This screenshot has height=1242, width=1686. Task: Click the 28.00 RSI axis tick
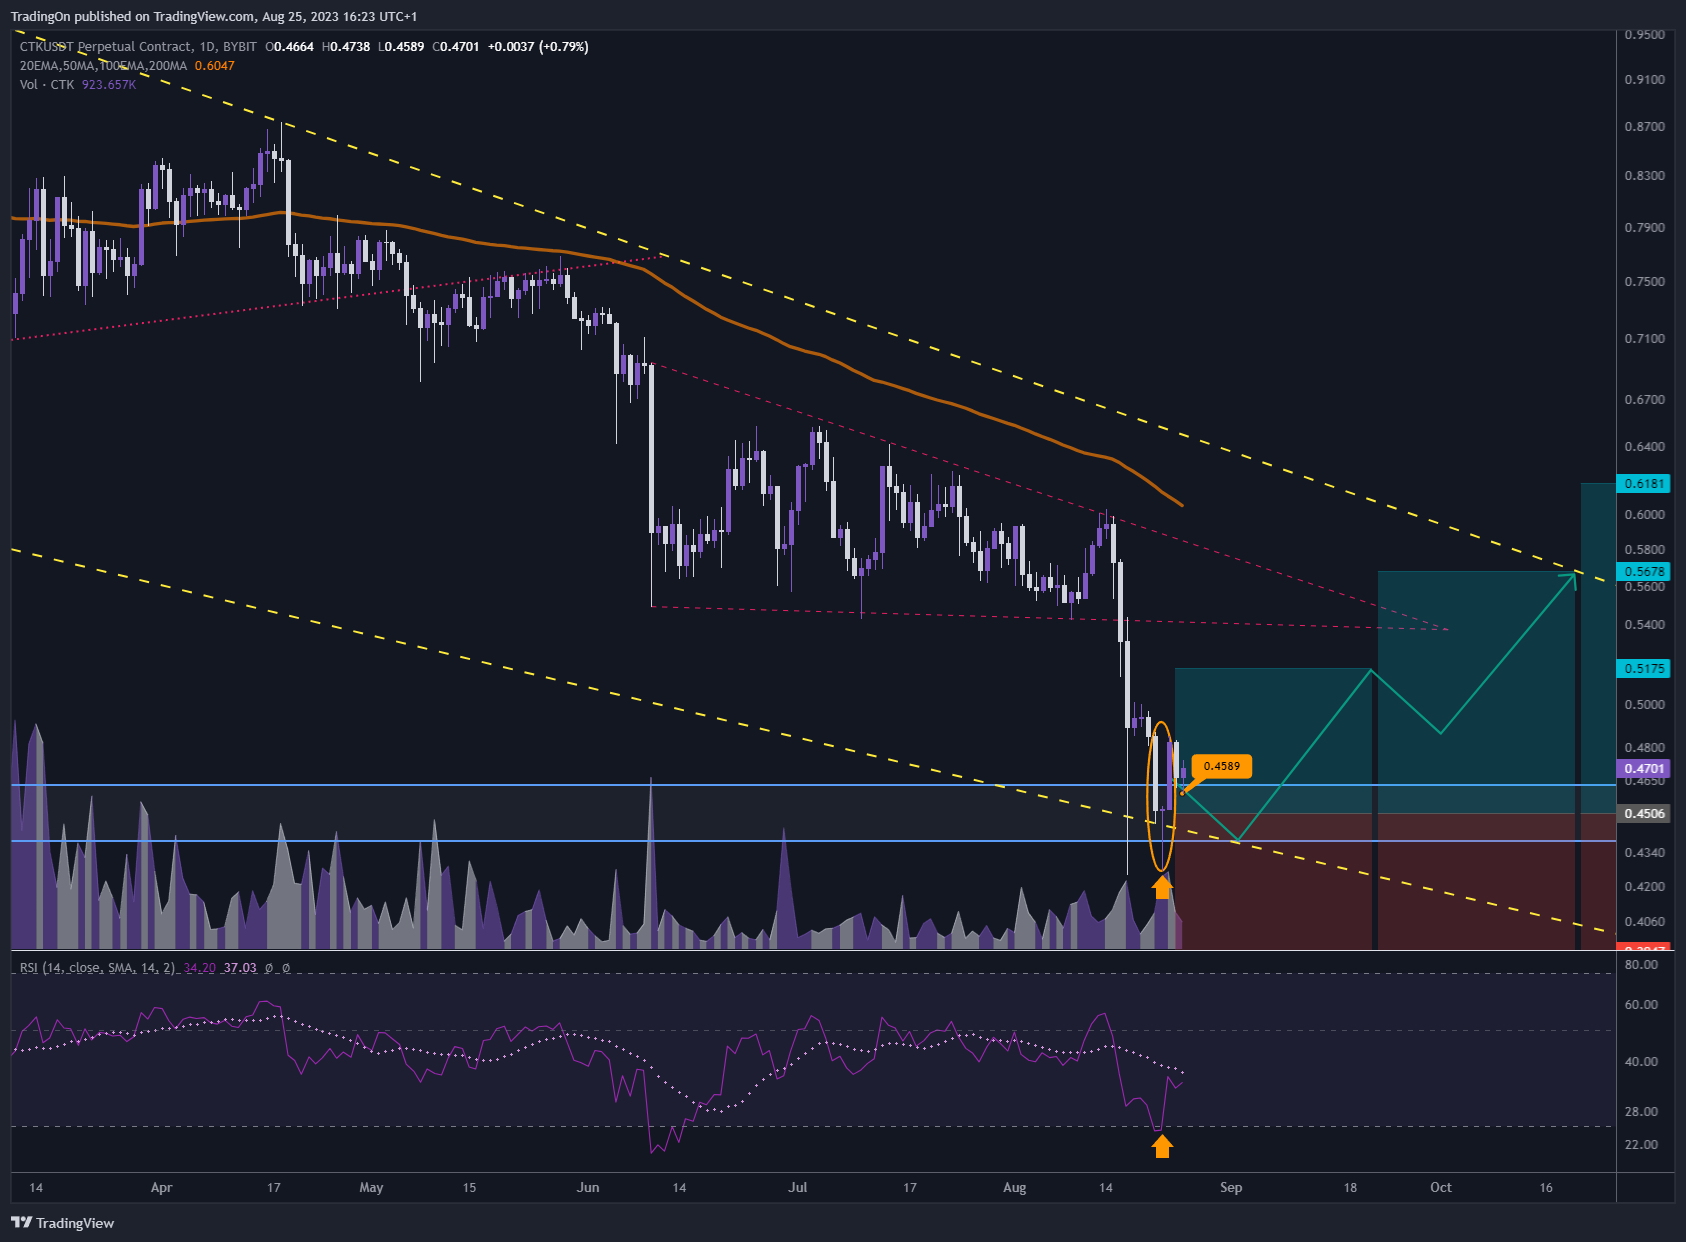coord(1642,1112)
